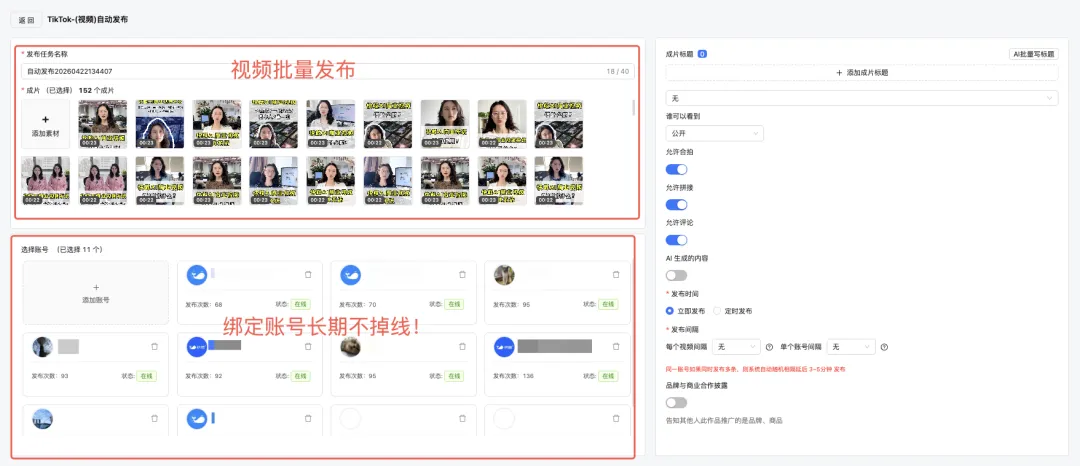Click the 18 / 40 character counter
1080x466 pixels.
click(x=617, y=71)
